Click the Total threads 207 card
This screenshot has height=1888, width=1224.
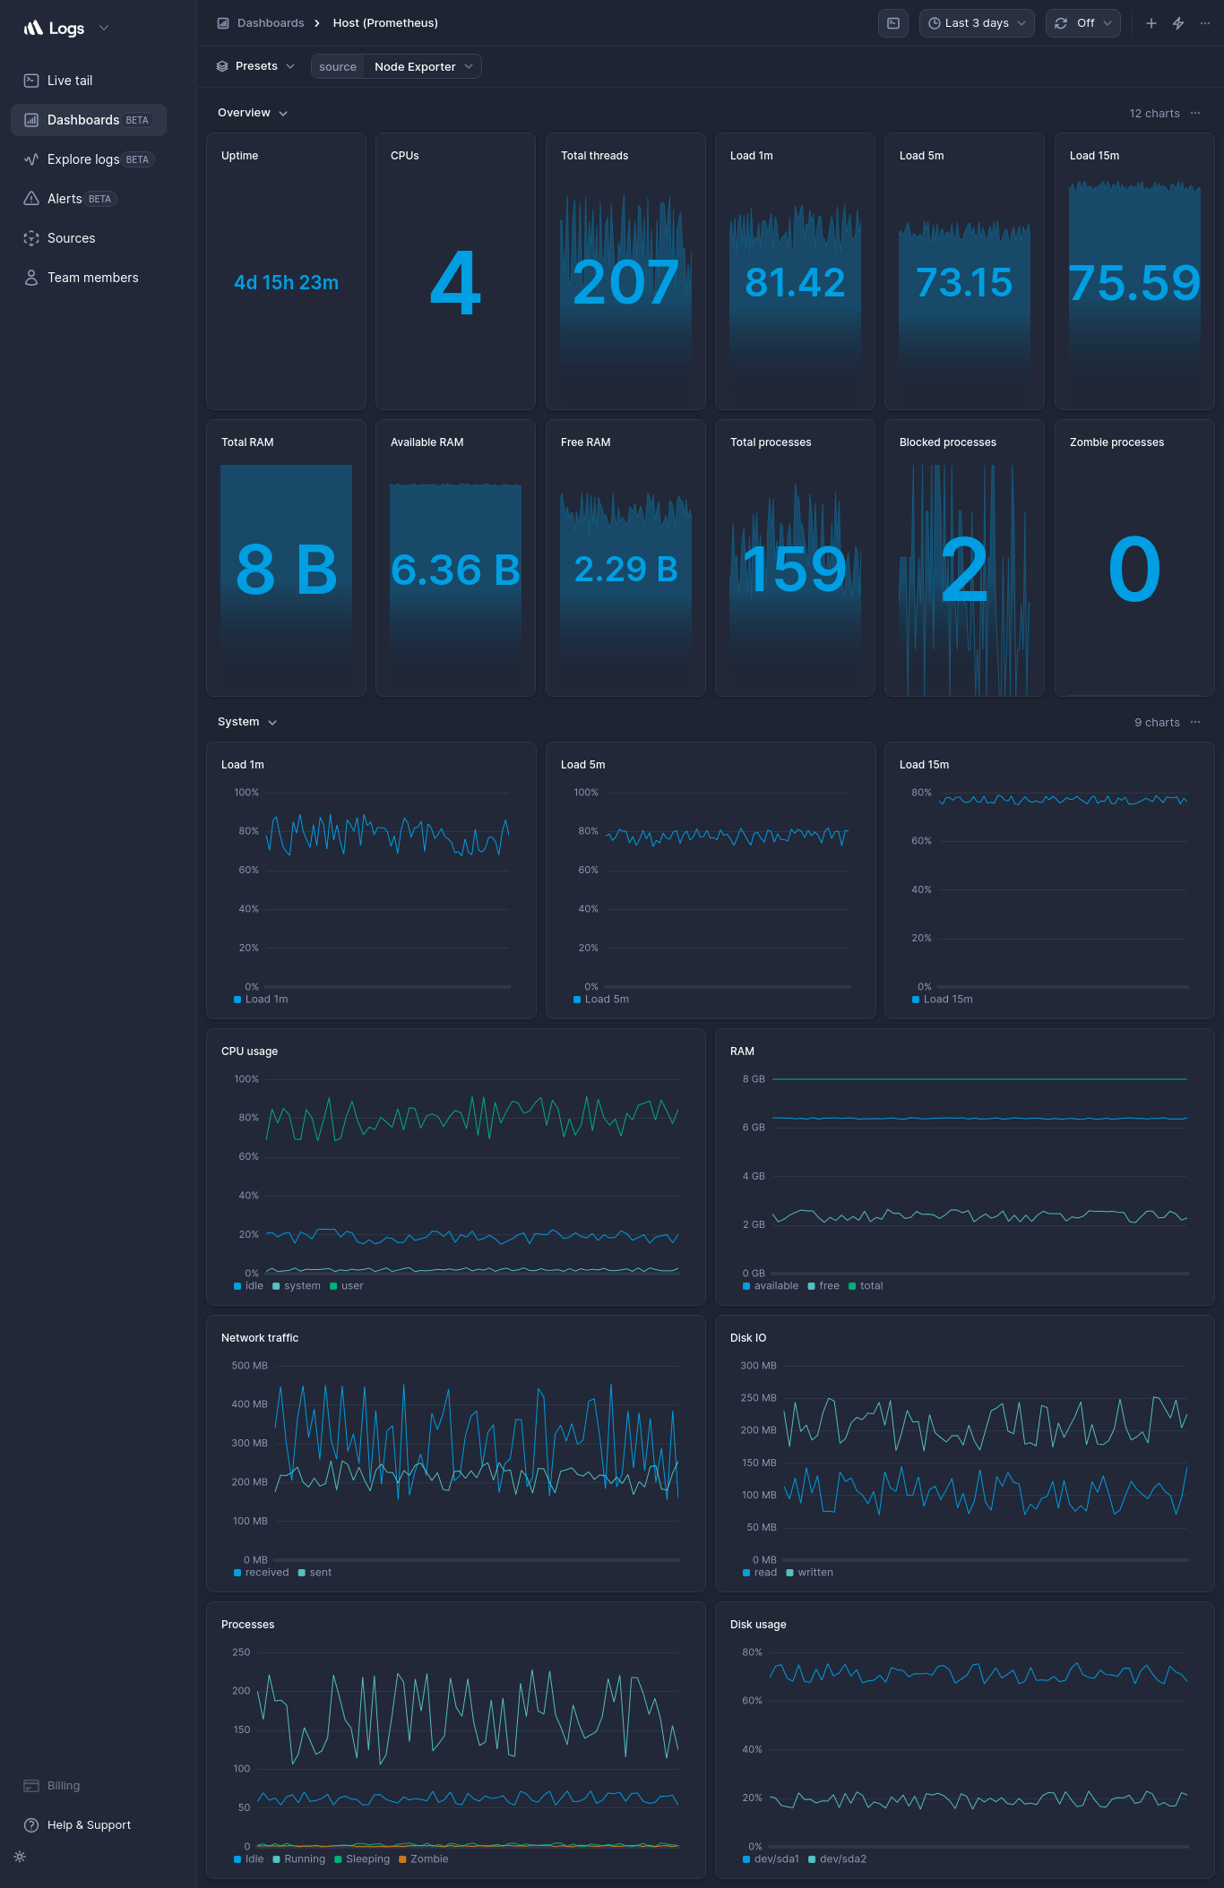[625, 271]
